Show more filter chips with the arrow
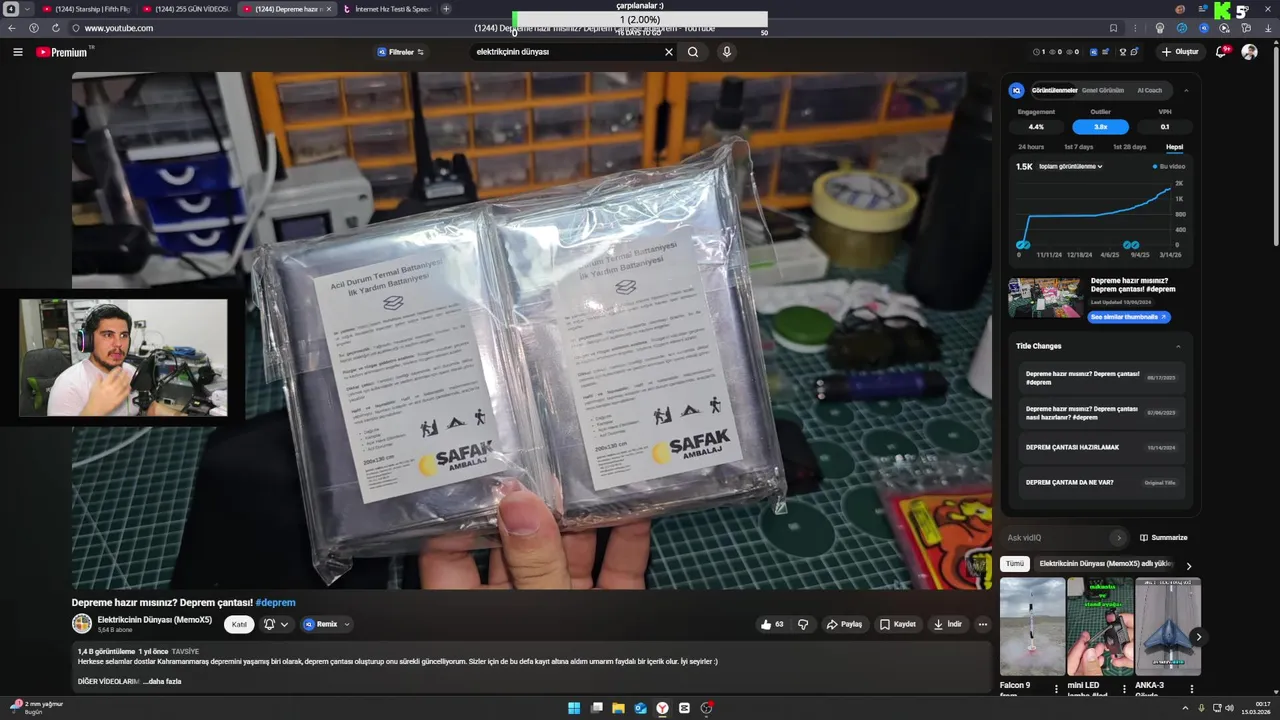This screenshot has width=1280, height=720. click(x=1189, y=566)
